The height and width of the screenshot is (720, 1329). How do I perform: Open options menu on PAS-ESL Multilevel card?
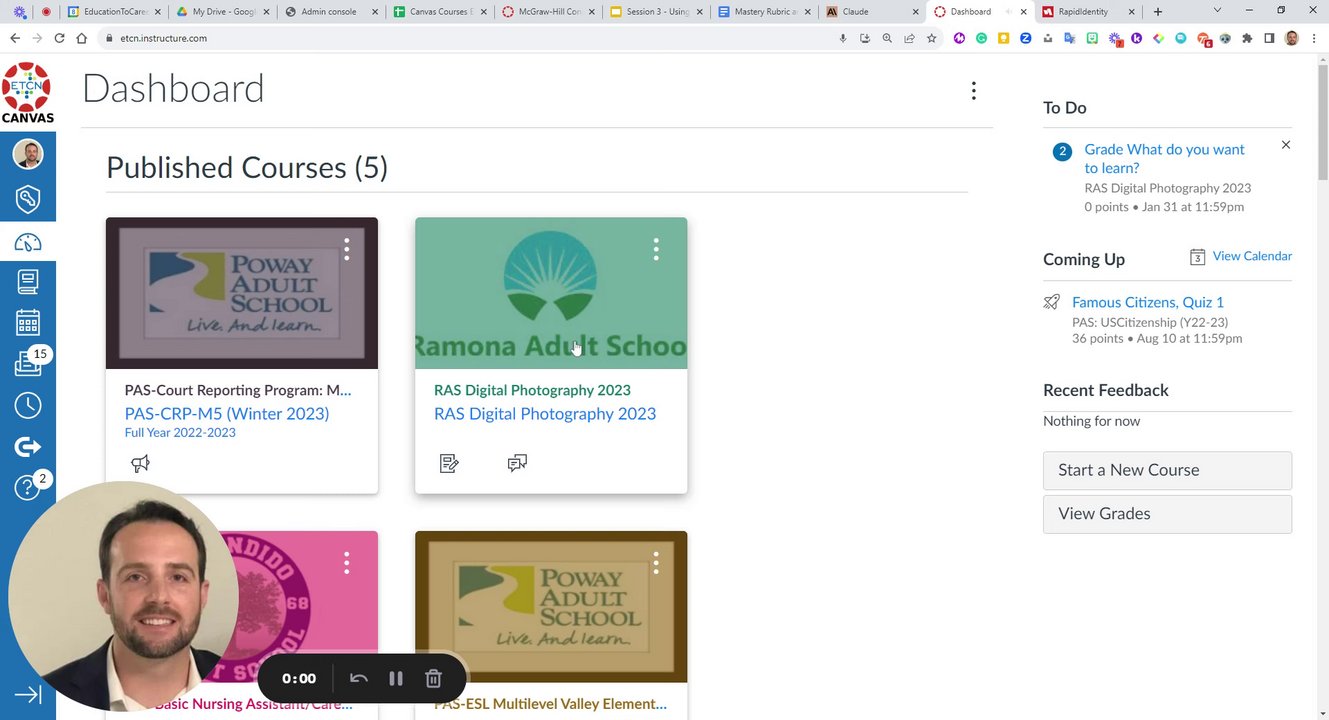tap(656, 563)
